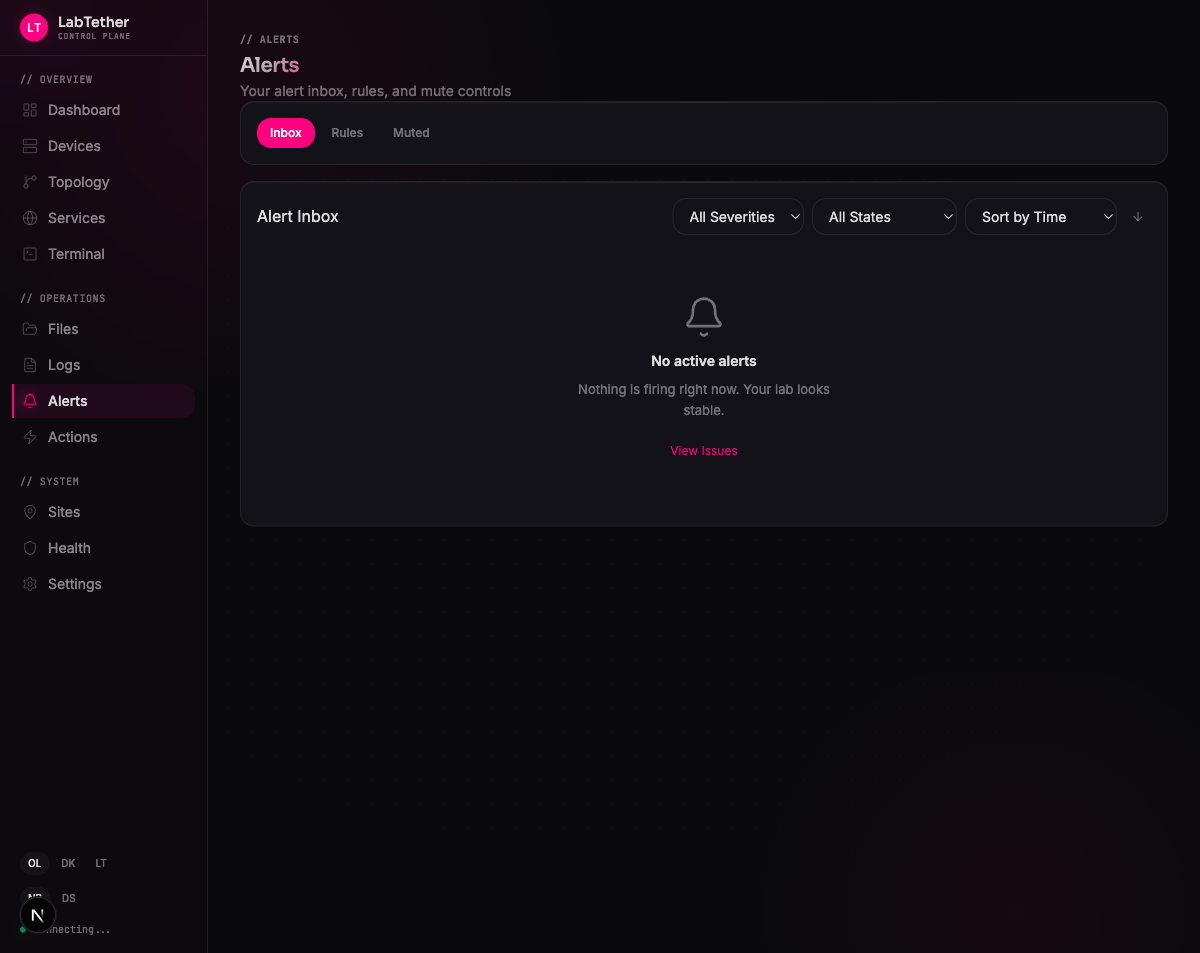Select the OL theme option
Viewport: 1200px width, 953px height.
point(35,863)
